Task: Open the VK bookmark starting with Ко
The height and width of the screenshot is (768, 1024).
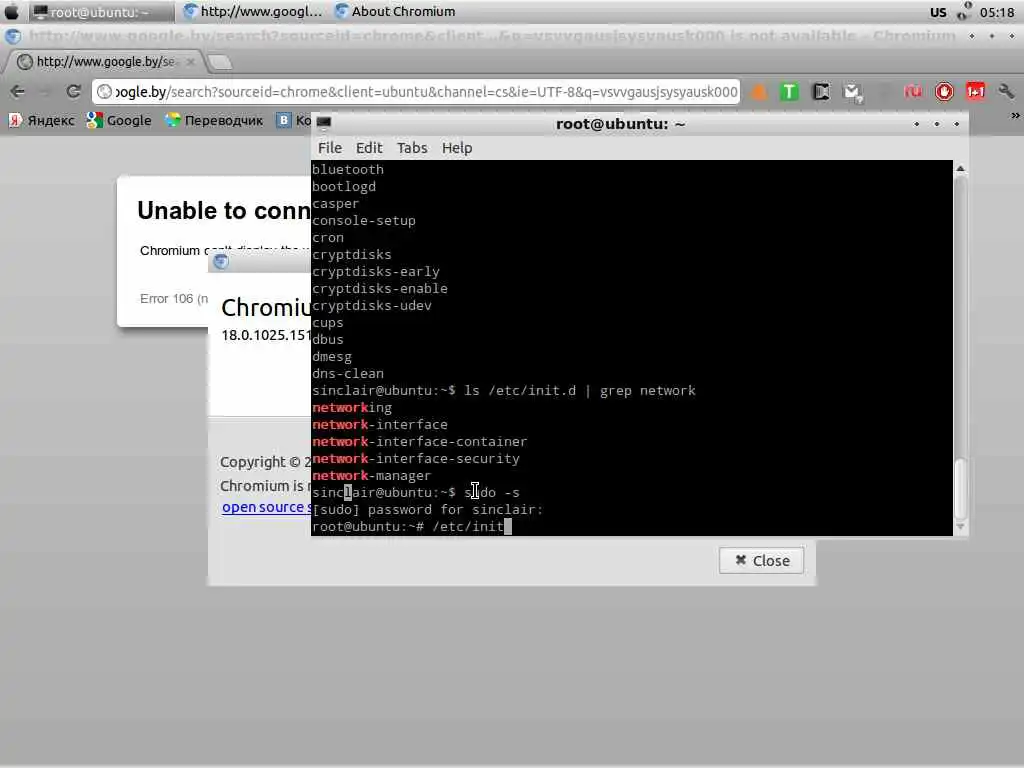Action: 293,120
